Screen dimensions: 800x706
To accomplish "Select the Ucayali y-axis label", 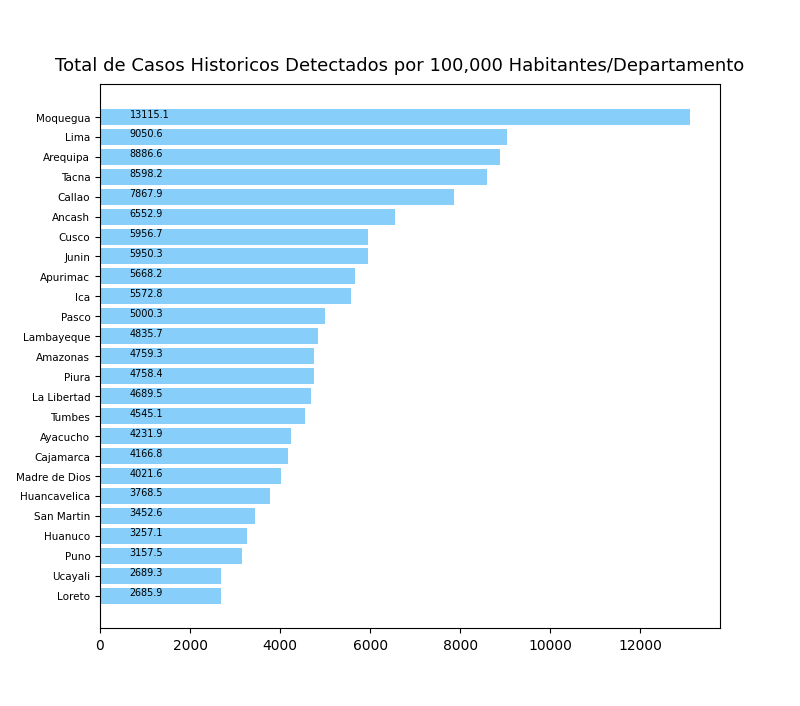I will tap(70, 577).
